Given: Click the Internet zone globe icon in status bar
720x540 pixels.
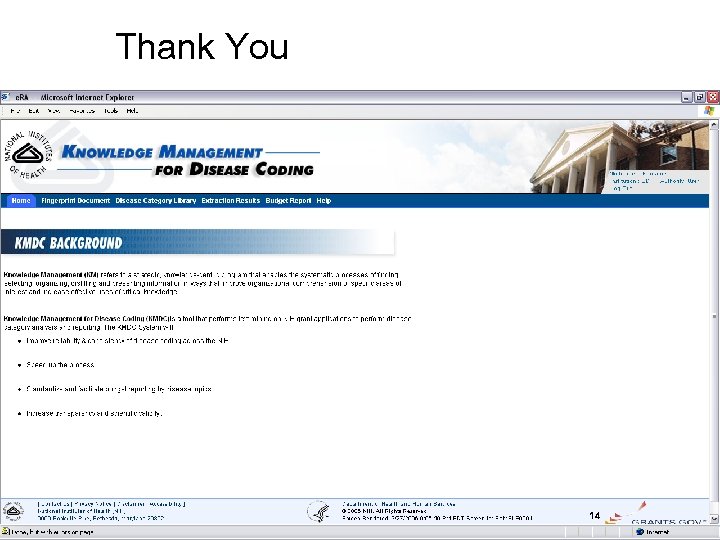Looking at the screenshot, I should (x=640, y=532).
